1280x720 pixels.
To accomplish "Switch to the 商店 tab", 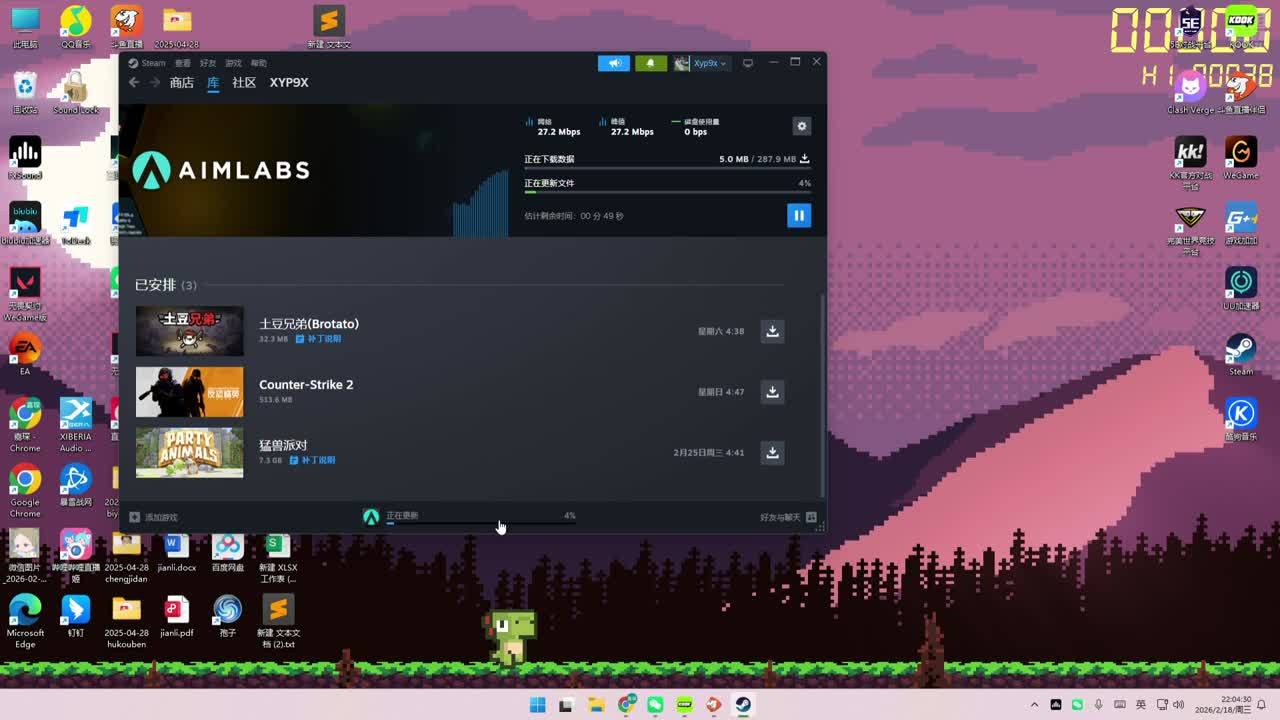I will [x=181, y=83].
